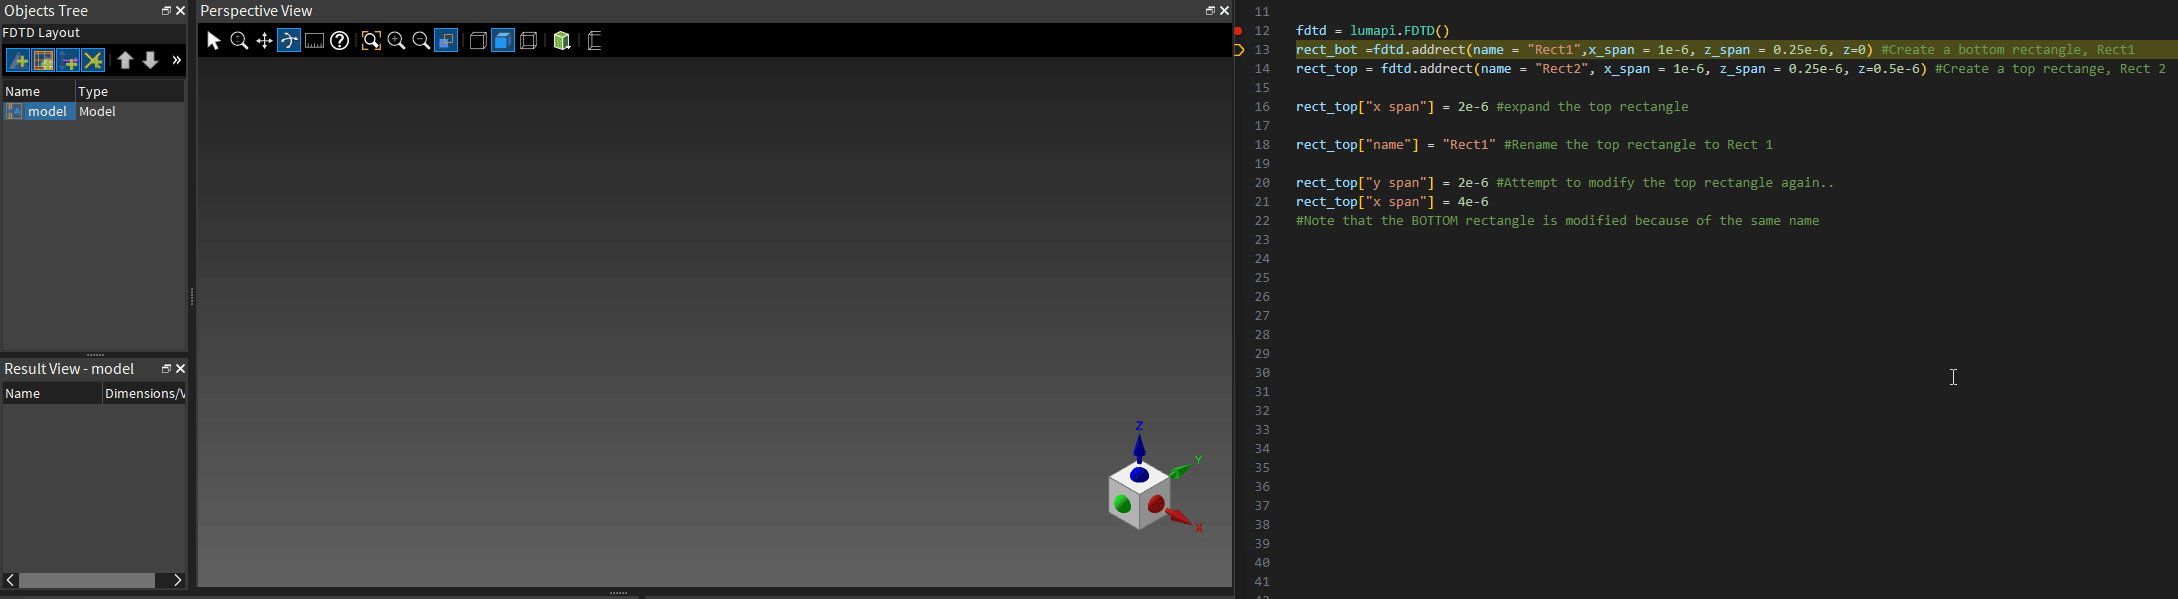Screen dimensions: 2178x599
Task: Click the zoom in magnifier
Action: [396, 41]
